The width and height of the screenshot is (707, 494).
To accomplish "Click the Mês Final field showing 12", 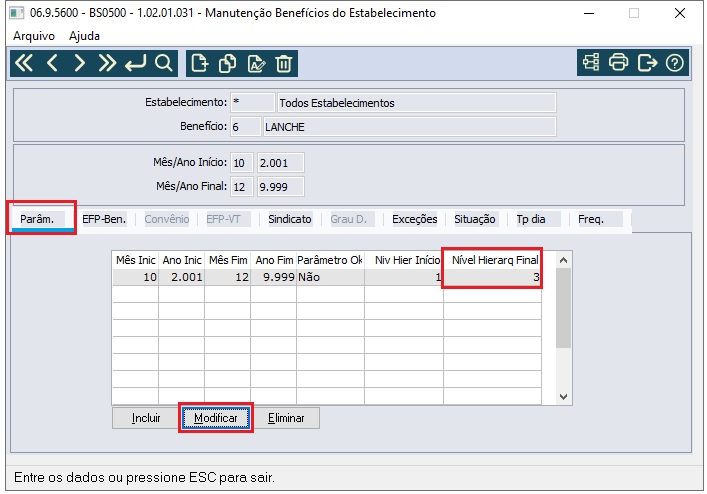I will pyautogui.click(x=242, y=187).
